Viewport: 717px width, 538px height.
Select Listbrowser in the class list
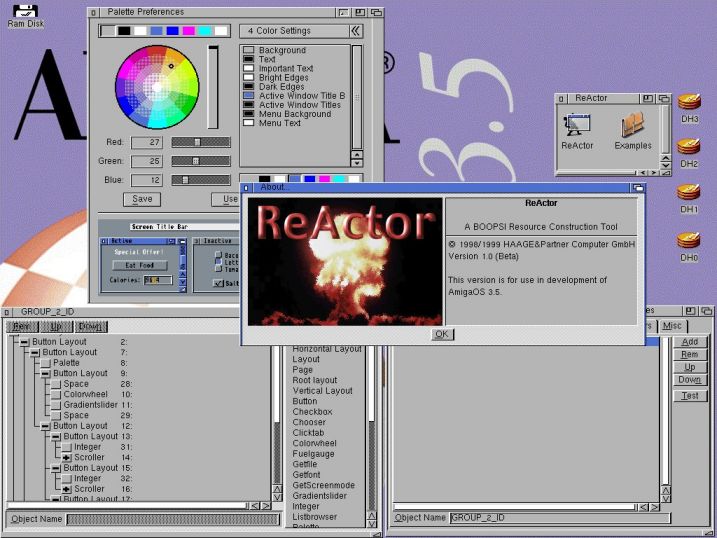[x=315, y=517]
